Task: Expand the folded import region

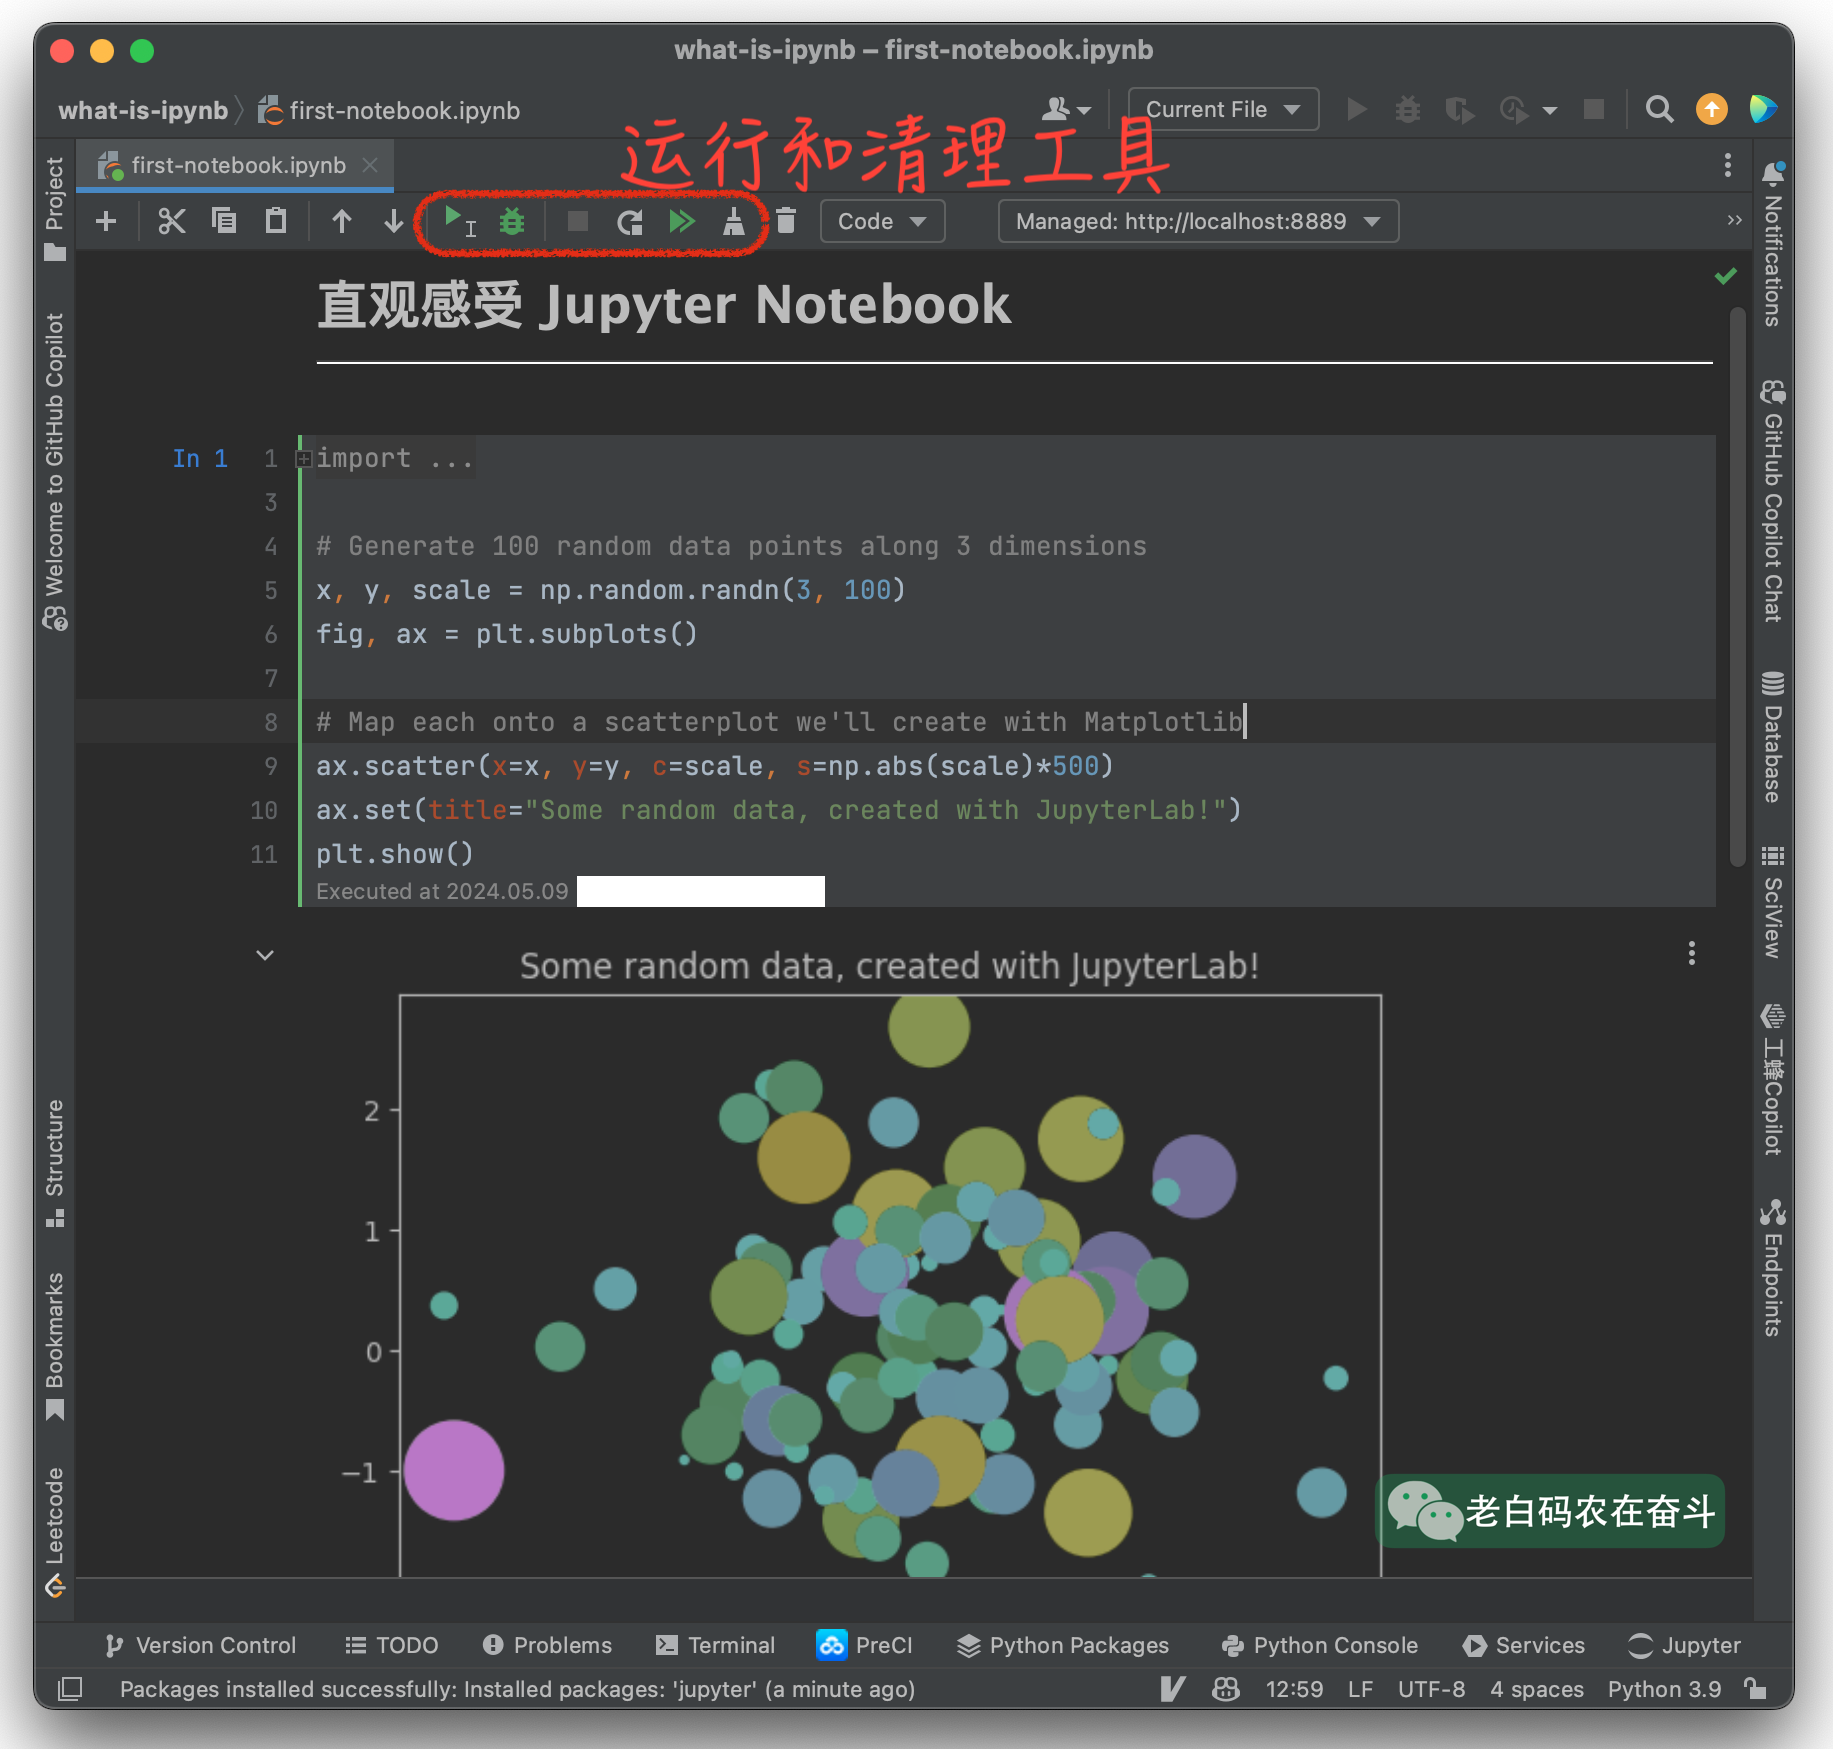Action: pos(304,459)
